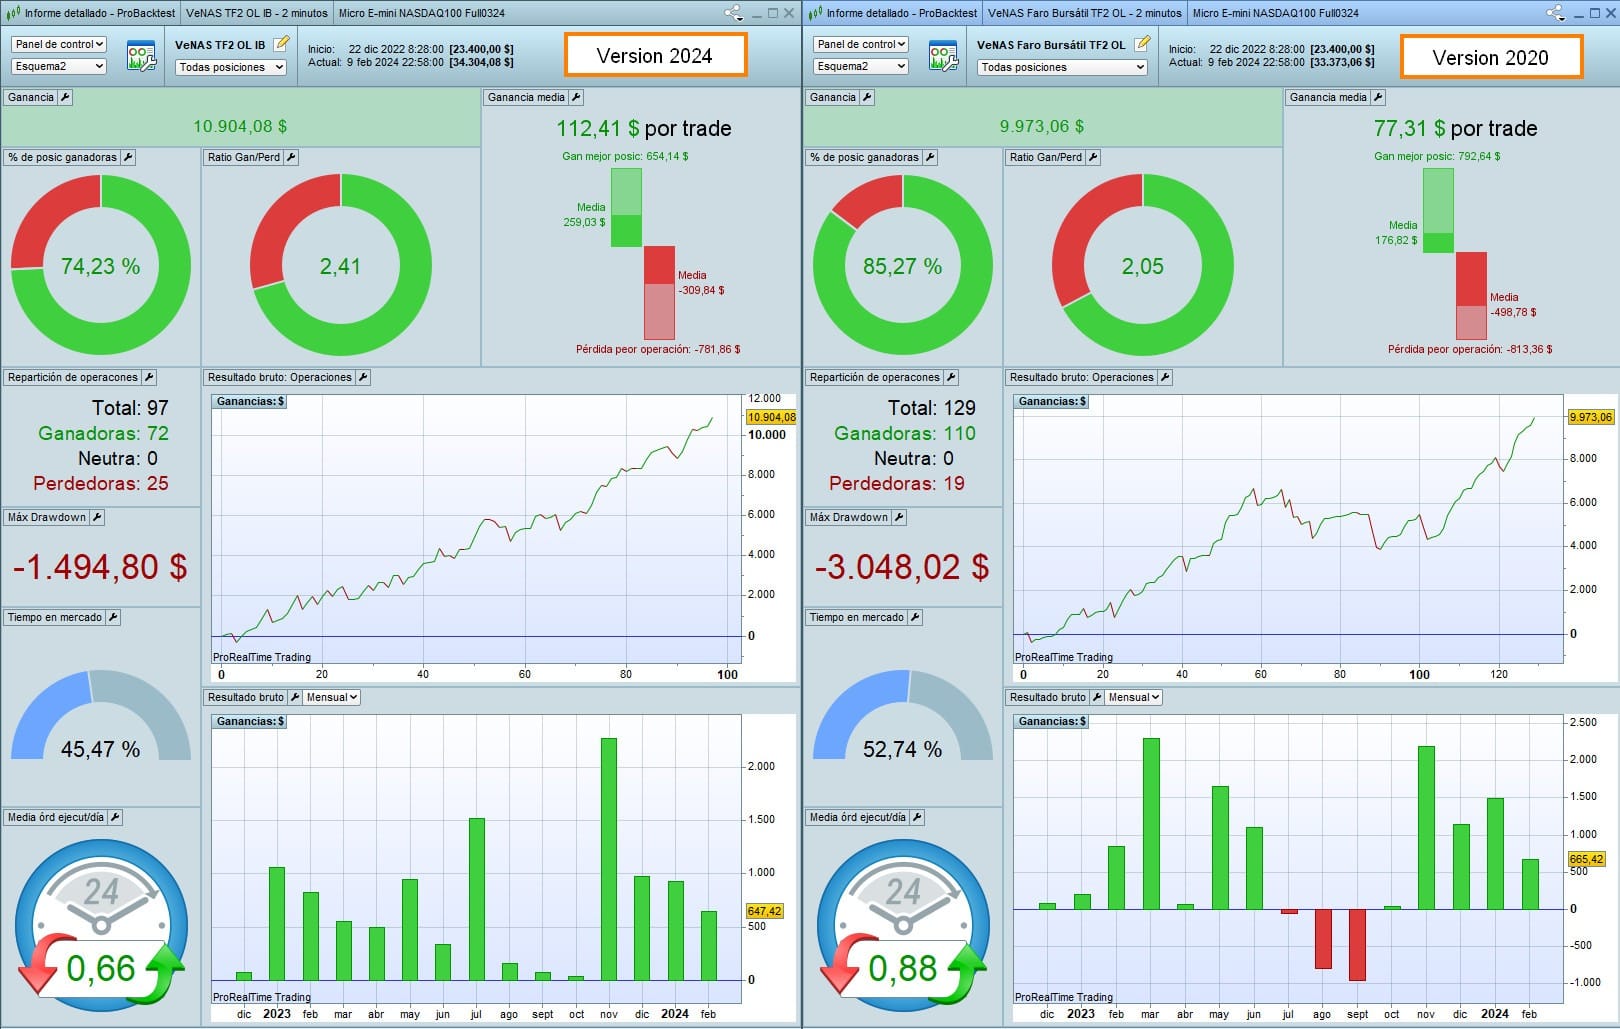Click the wrench beside Ratio Gan/Perd in the right window
This screenshot has height=1029, width=1620.
tap(1093, 157)
